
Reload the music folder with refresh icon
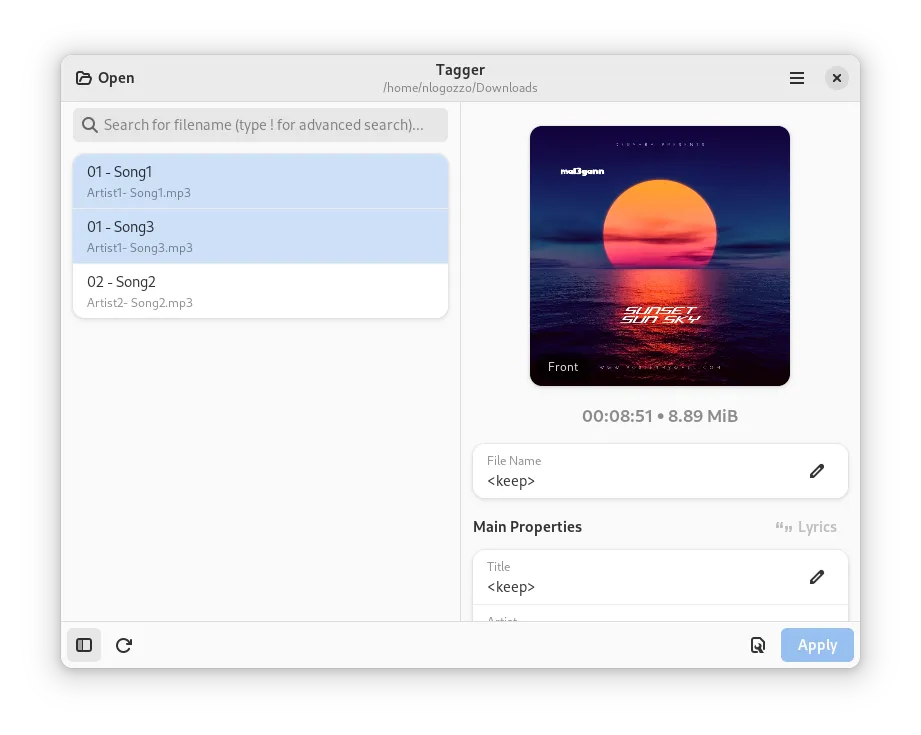click(x=124, y=645)
